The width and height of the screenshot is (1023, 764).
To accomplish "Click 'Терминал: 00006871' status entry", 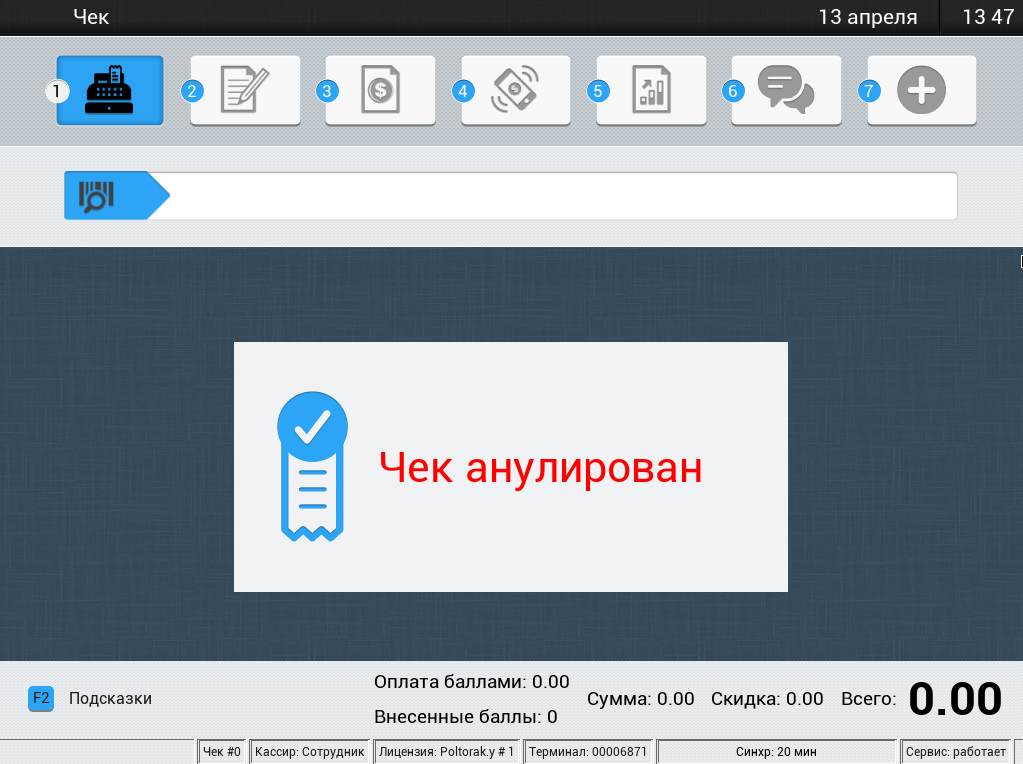I will click(x=588, y=752).
